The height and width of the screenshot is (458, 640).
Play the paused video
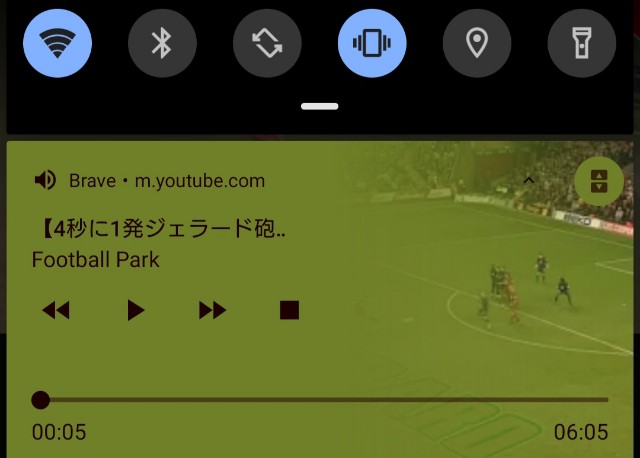(136, 310)
